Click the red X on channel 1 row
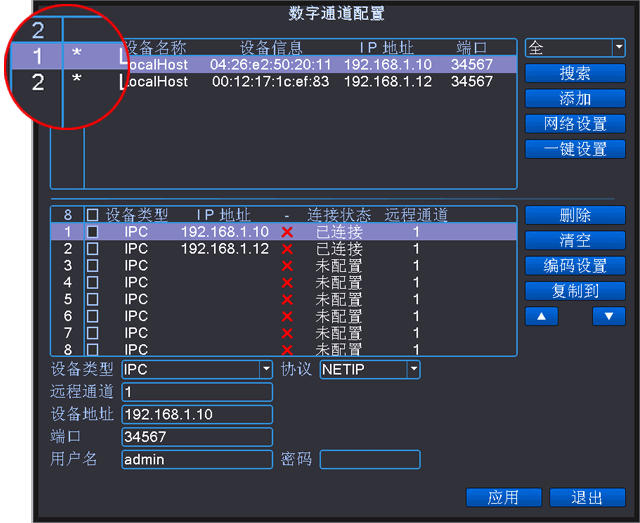The width and height of the screenshot is (640, 523). (x=287, y=232)
